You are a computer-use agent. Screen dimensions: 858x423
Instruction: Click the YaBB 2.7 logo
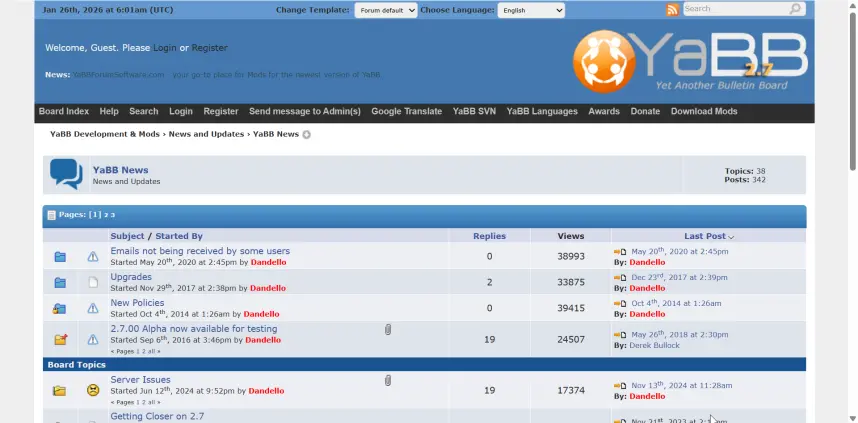pos(690,61)
